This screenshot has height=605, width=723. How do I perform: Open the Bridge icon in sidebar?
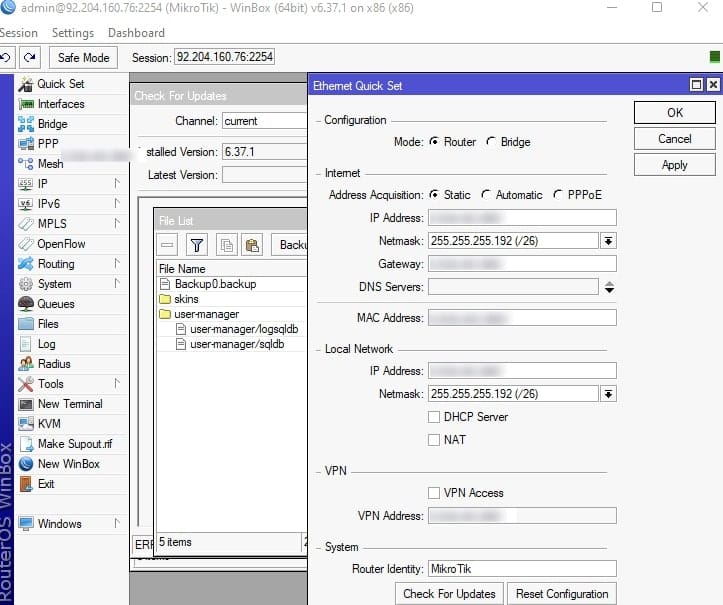click(26, 124)
